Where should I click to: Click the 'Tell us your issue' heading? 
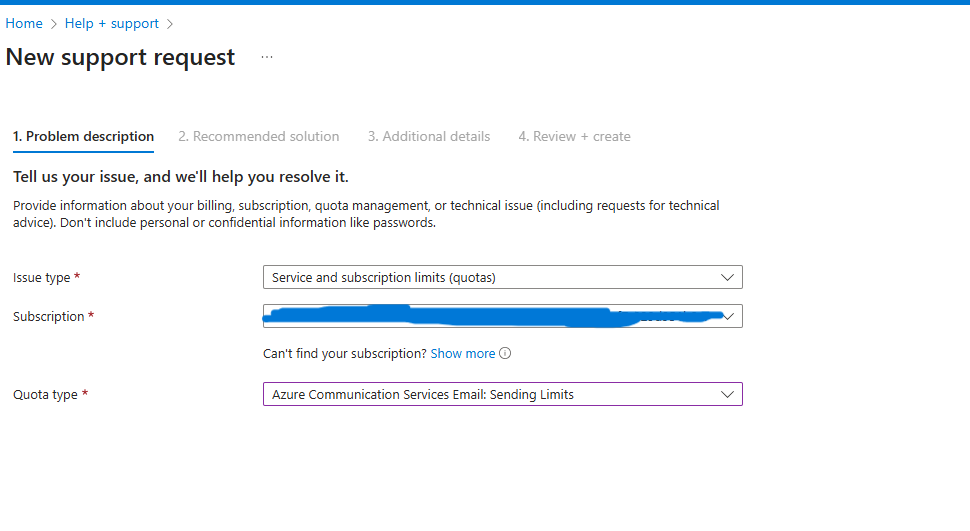pyautogui.click(x=181, y=177)
